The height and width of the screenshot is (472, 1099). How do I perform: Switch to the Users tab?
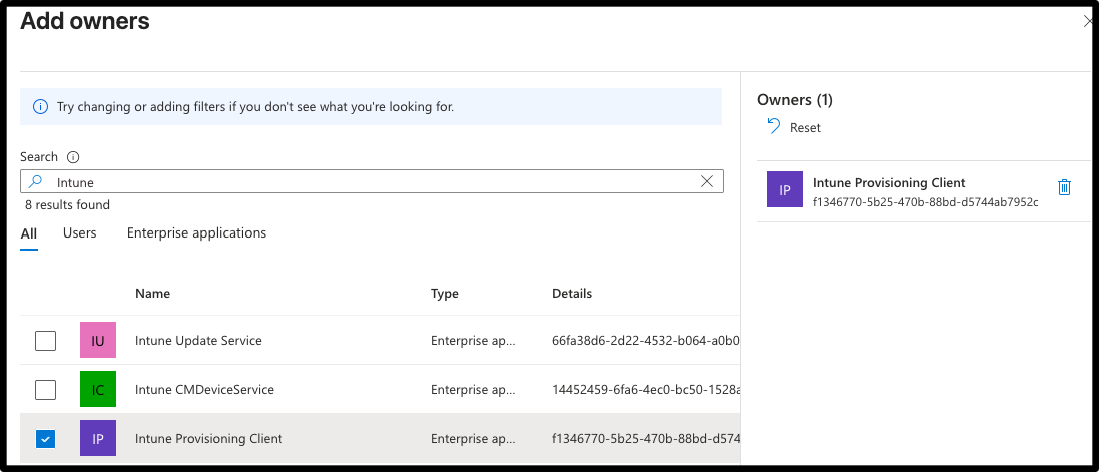click(x=79, y=233)
